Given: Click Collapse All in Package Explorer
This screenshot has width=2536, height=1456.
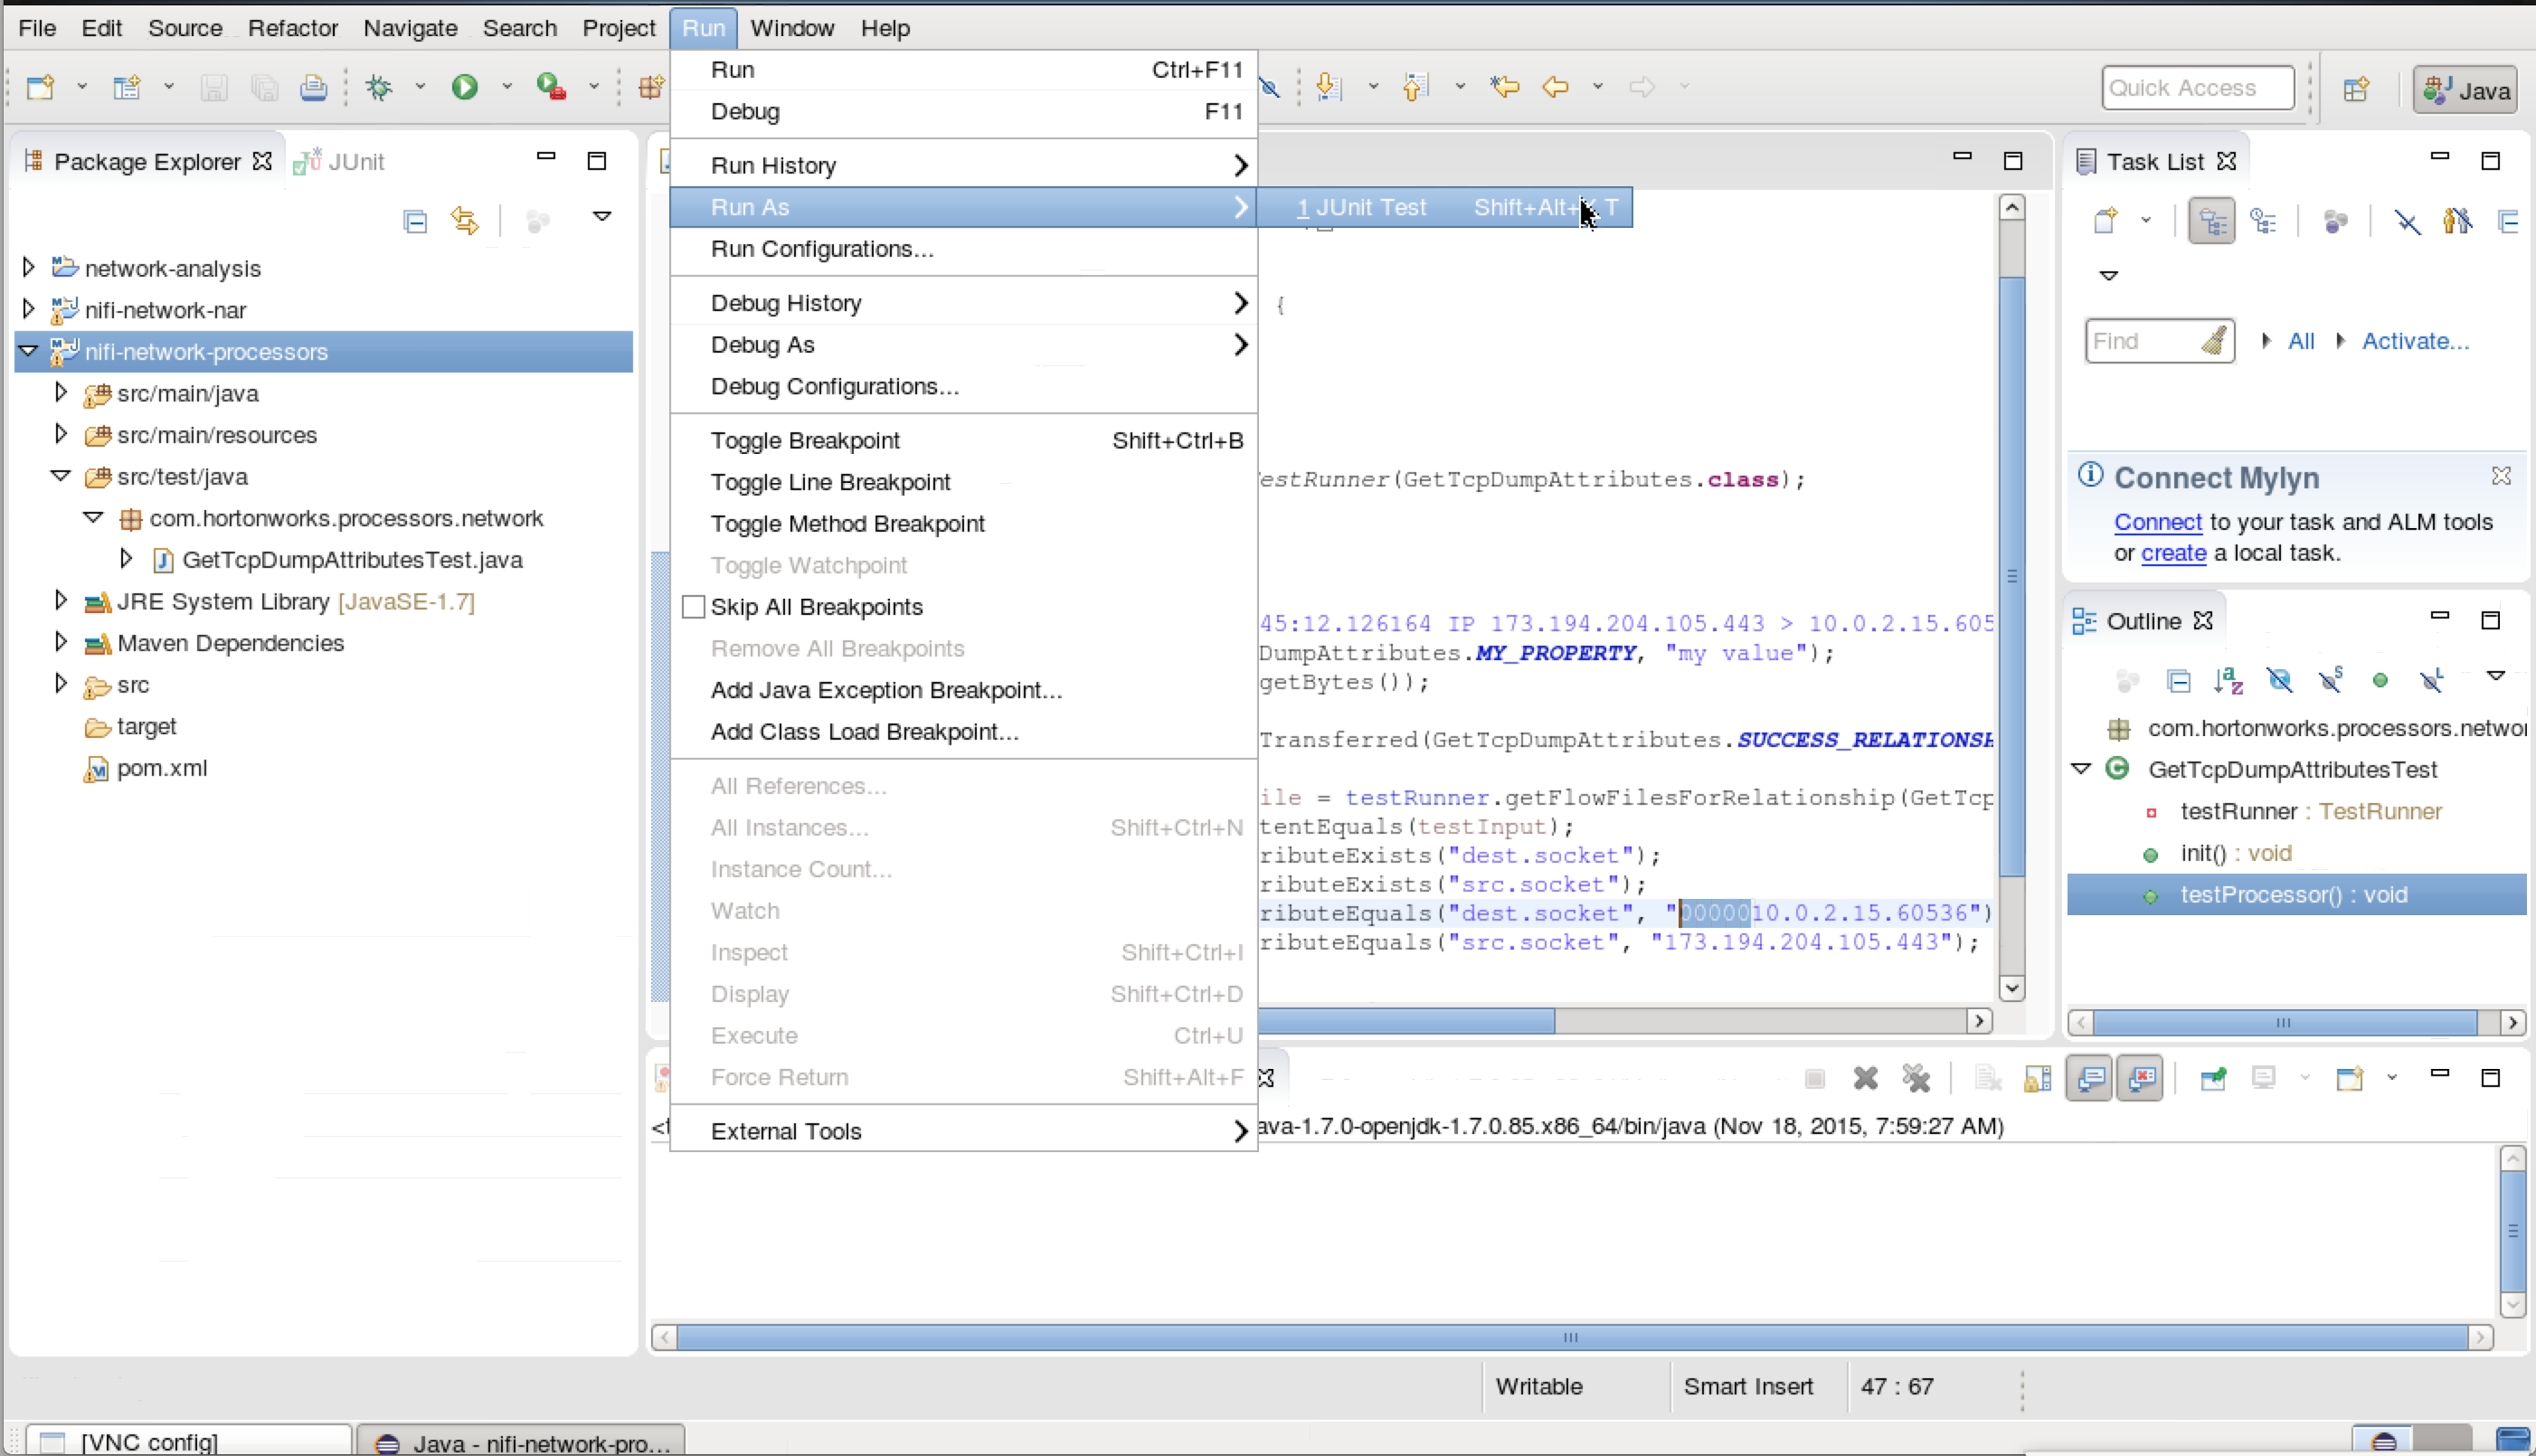Looking at the screenshot, I should 415,221.
